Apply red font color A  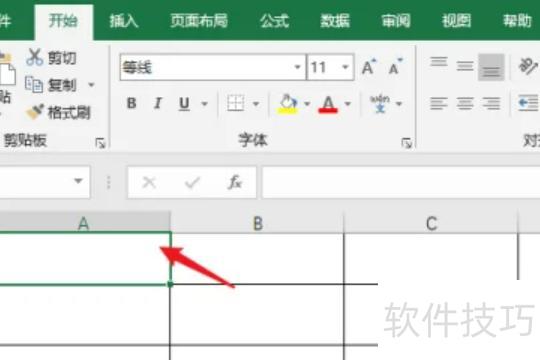tap(328, 103)
